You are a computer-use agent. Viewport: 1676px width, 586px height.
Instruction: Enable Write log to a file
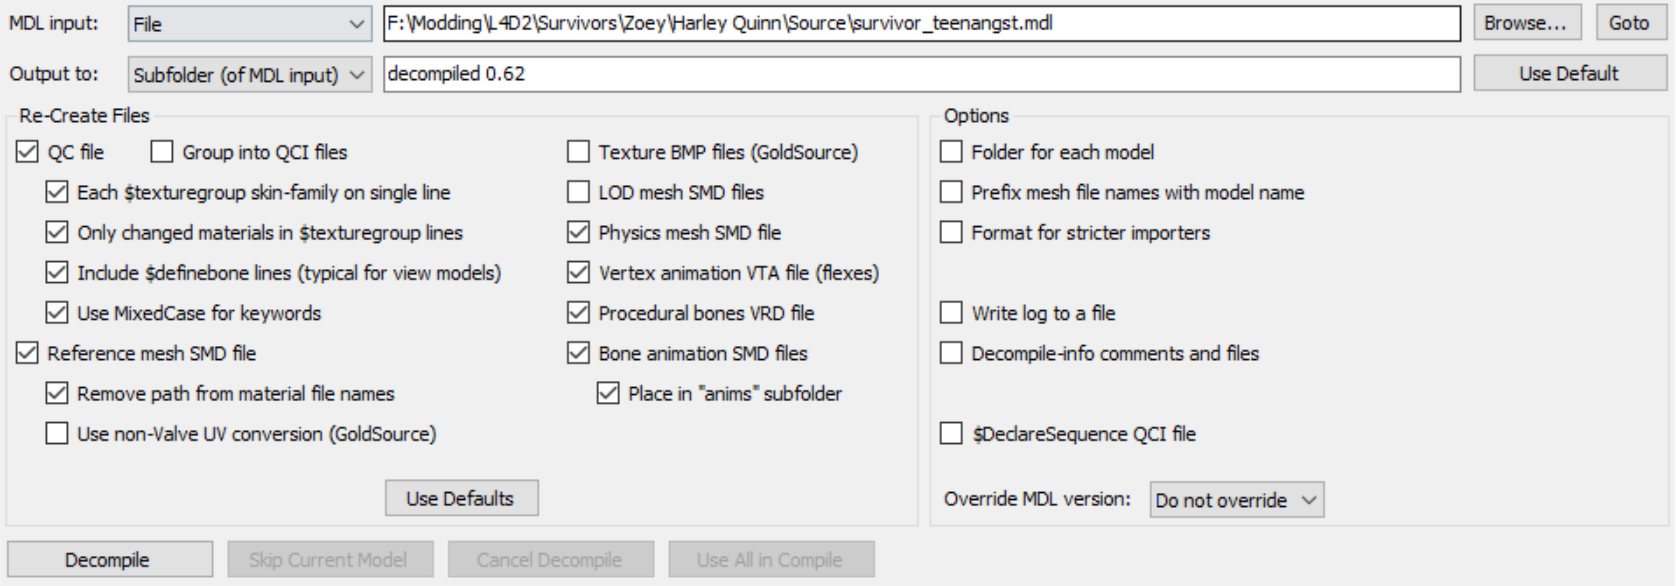tap(951, 314)
